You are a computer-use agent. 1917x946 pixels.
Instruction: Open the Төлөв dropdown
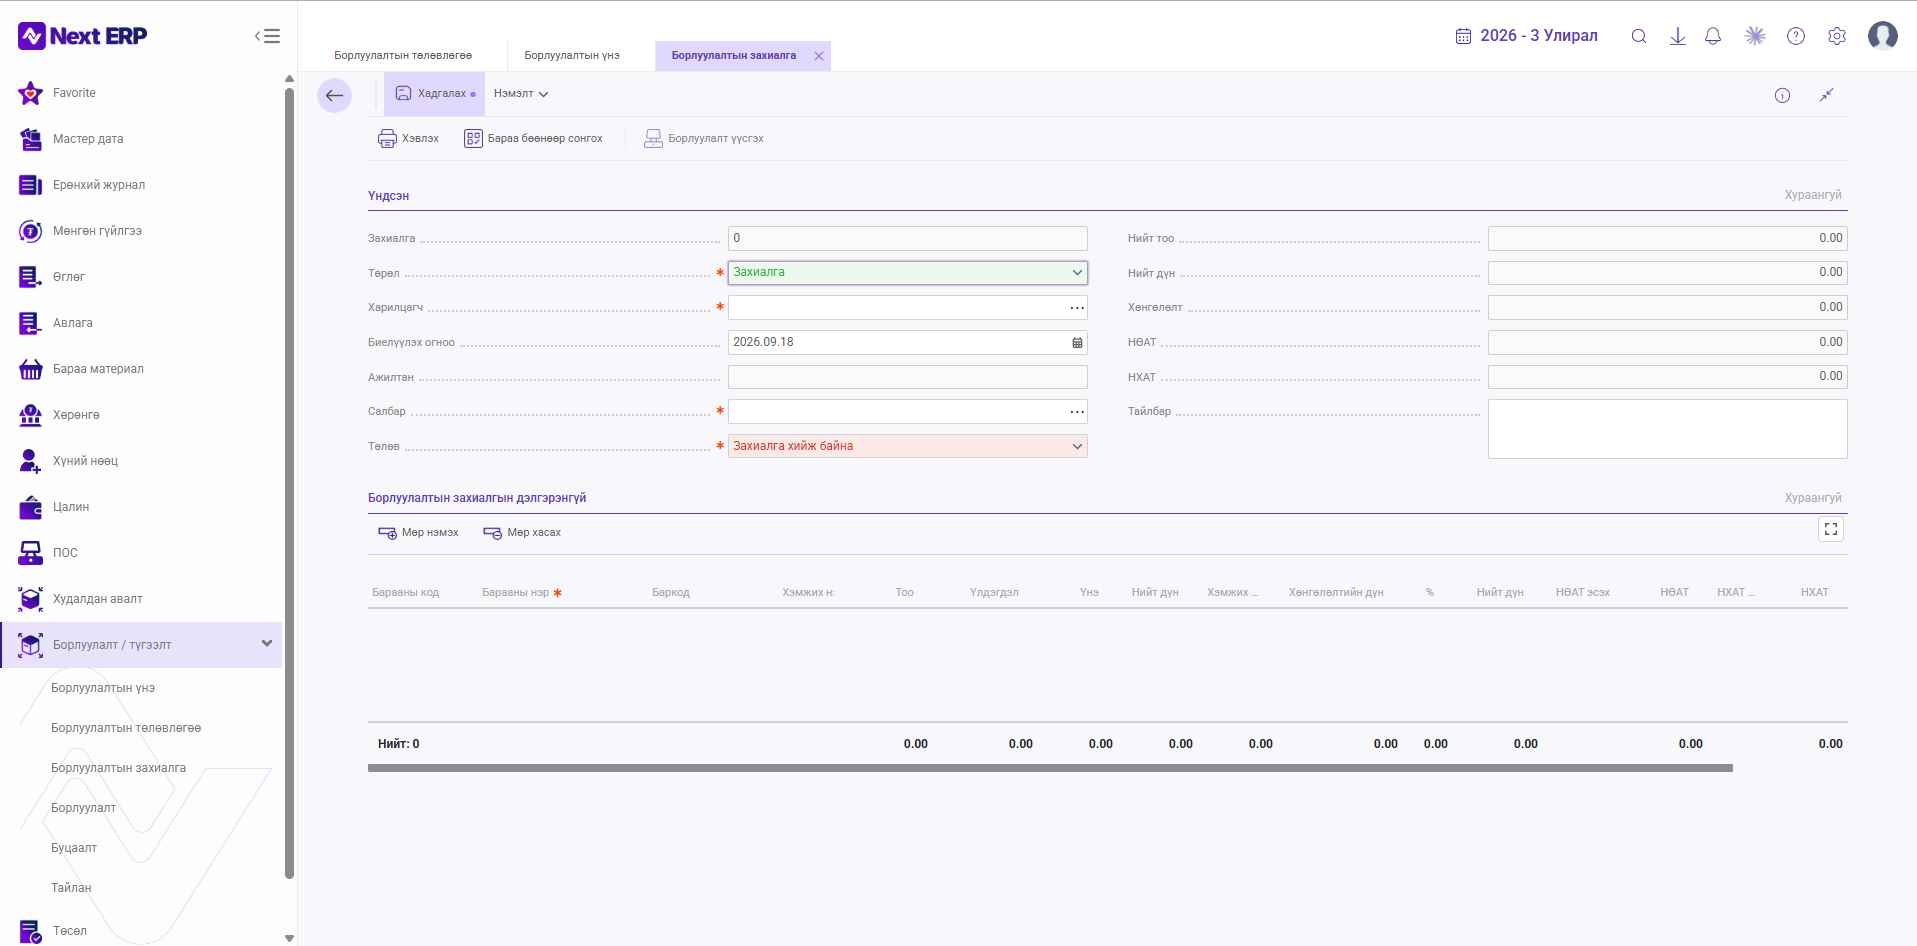click(908, 446)
